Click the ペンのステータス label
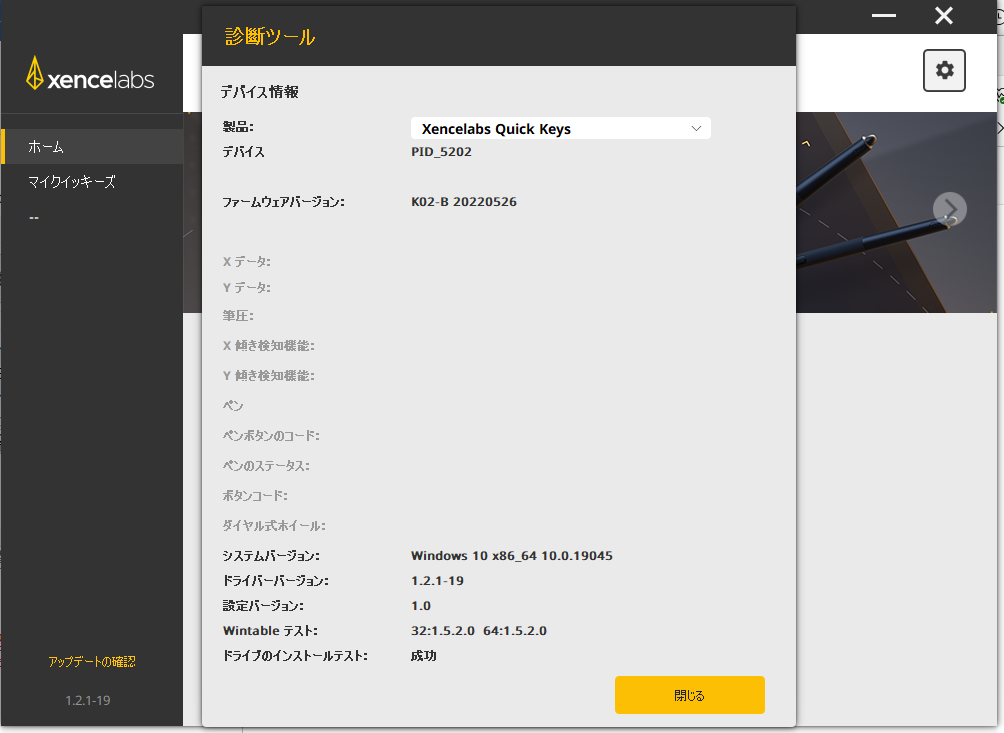Image resolution: width=1004 pixels, height=733 pixels. [x=266, y=466]
